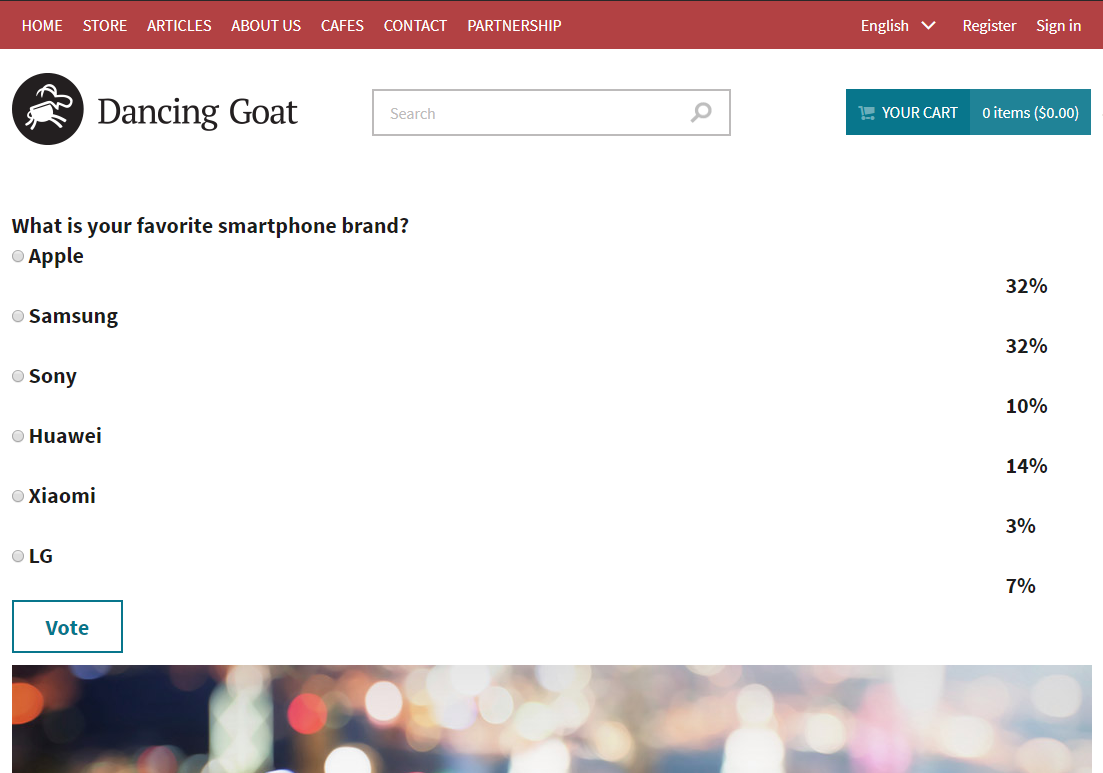Submit the poll with Vote button
This screenshot has height=773, width=1103.
68,627
